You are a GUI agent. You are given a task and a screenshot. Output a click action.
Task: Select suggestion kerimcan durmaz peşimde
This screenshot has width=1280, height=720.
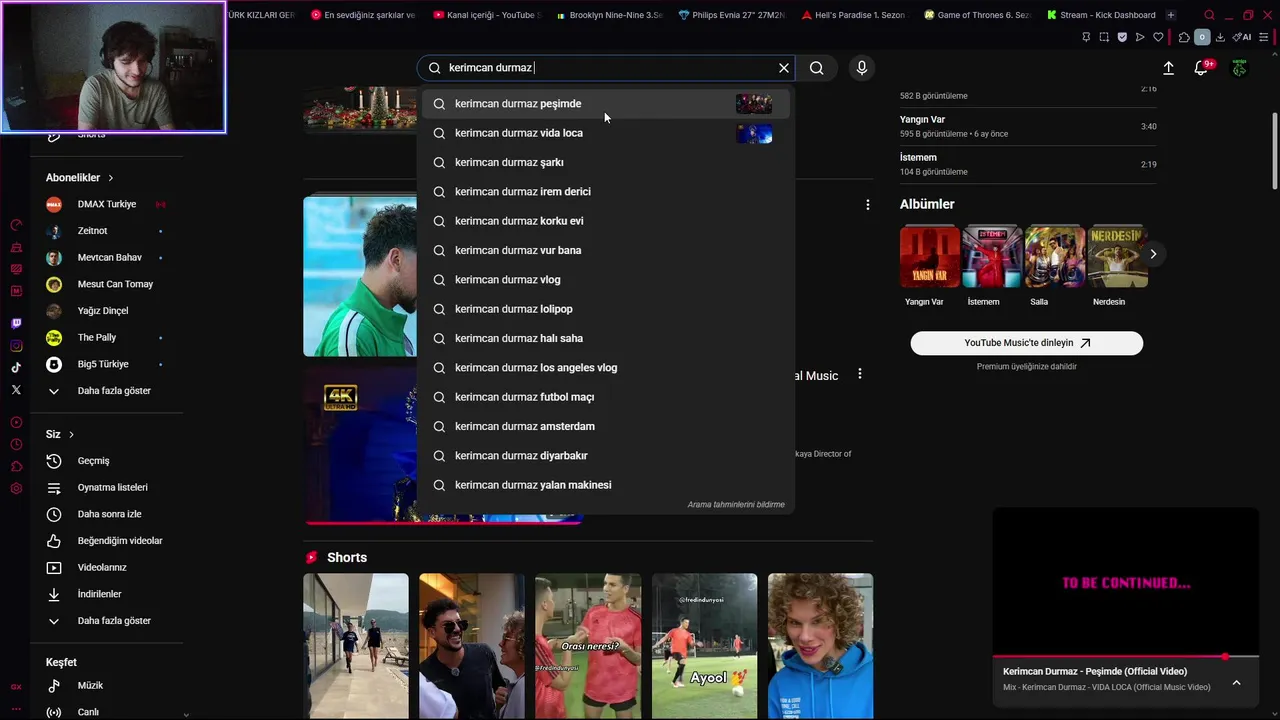tap(605, 104)
